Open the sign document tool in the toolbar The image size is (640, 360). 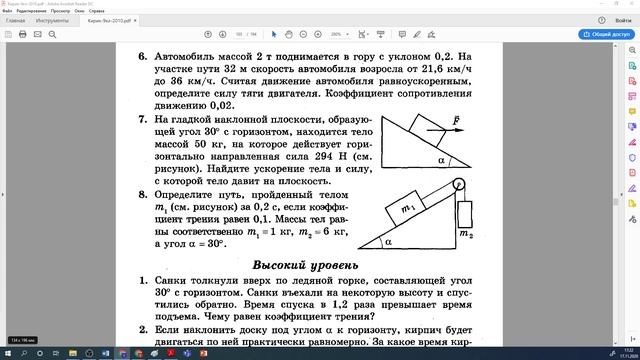431,35
